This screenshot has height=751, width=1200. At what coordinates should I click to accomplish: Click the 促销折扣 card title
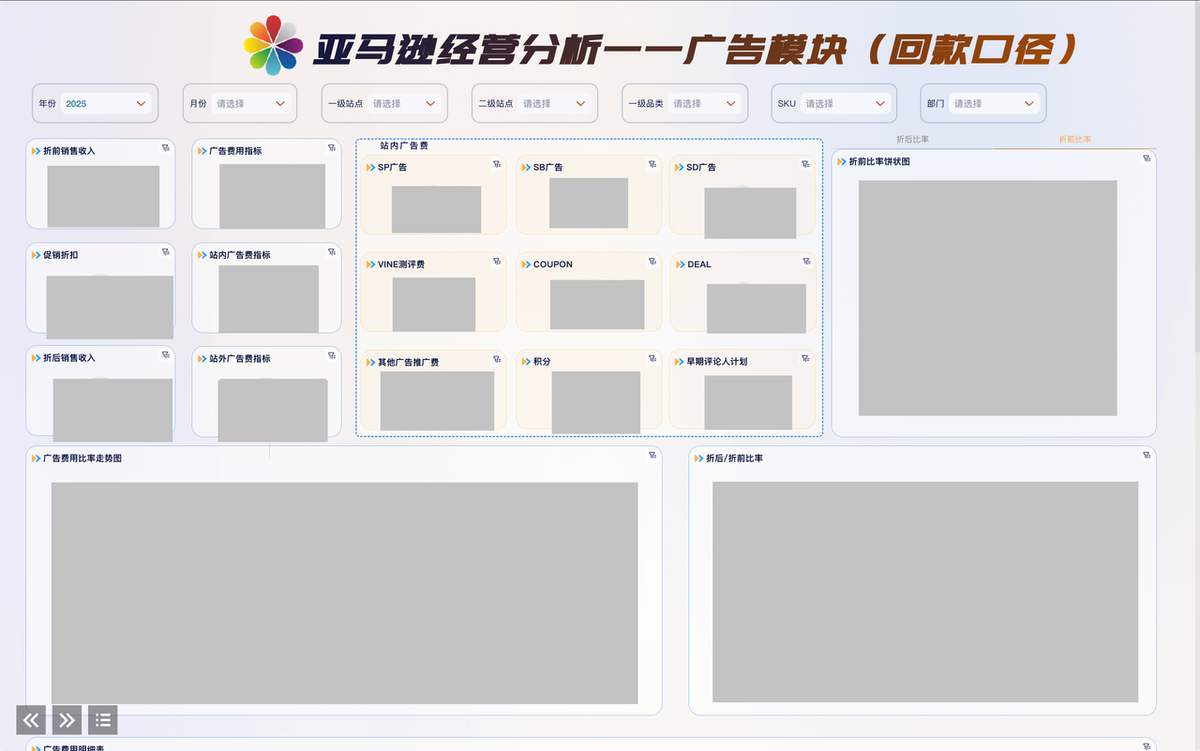click(x=60, y=255)
